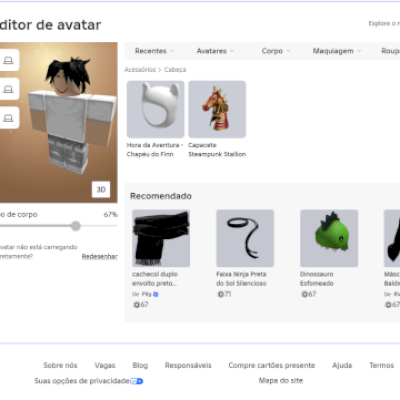The image size is (400, 400).
Task: Click the Robux price icon under cachecol duplo
Action: point(136,305)
